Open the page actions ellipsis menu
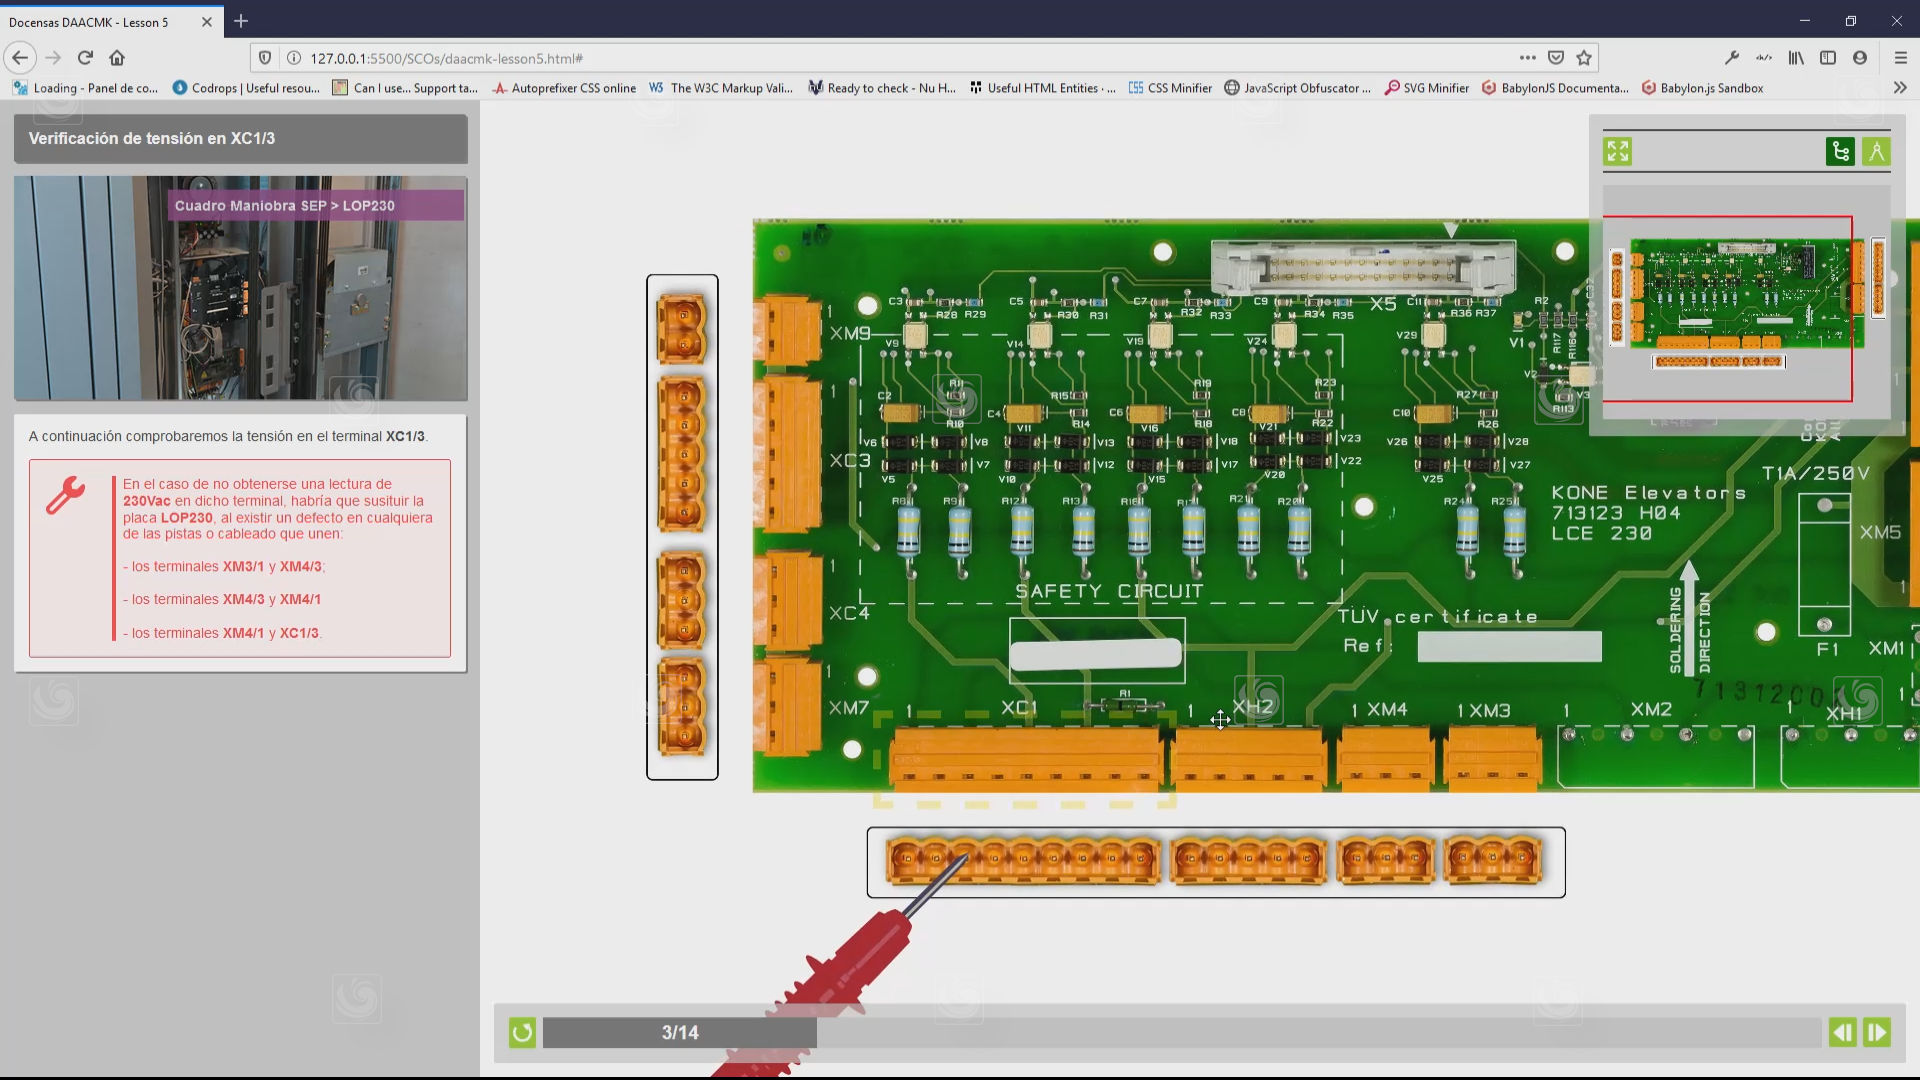 (x=1528, y=58)
